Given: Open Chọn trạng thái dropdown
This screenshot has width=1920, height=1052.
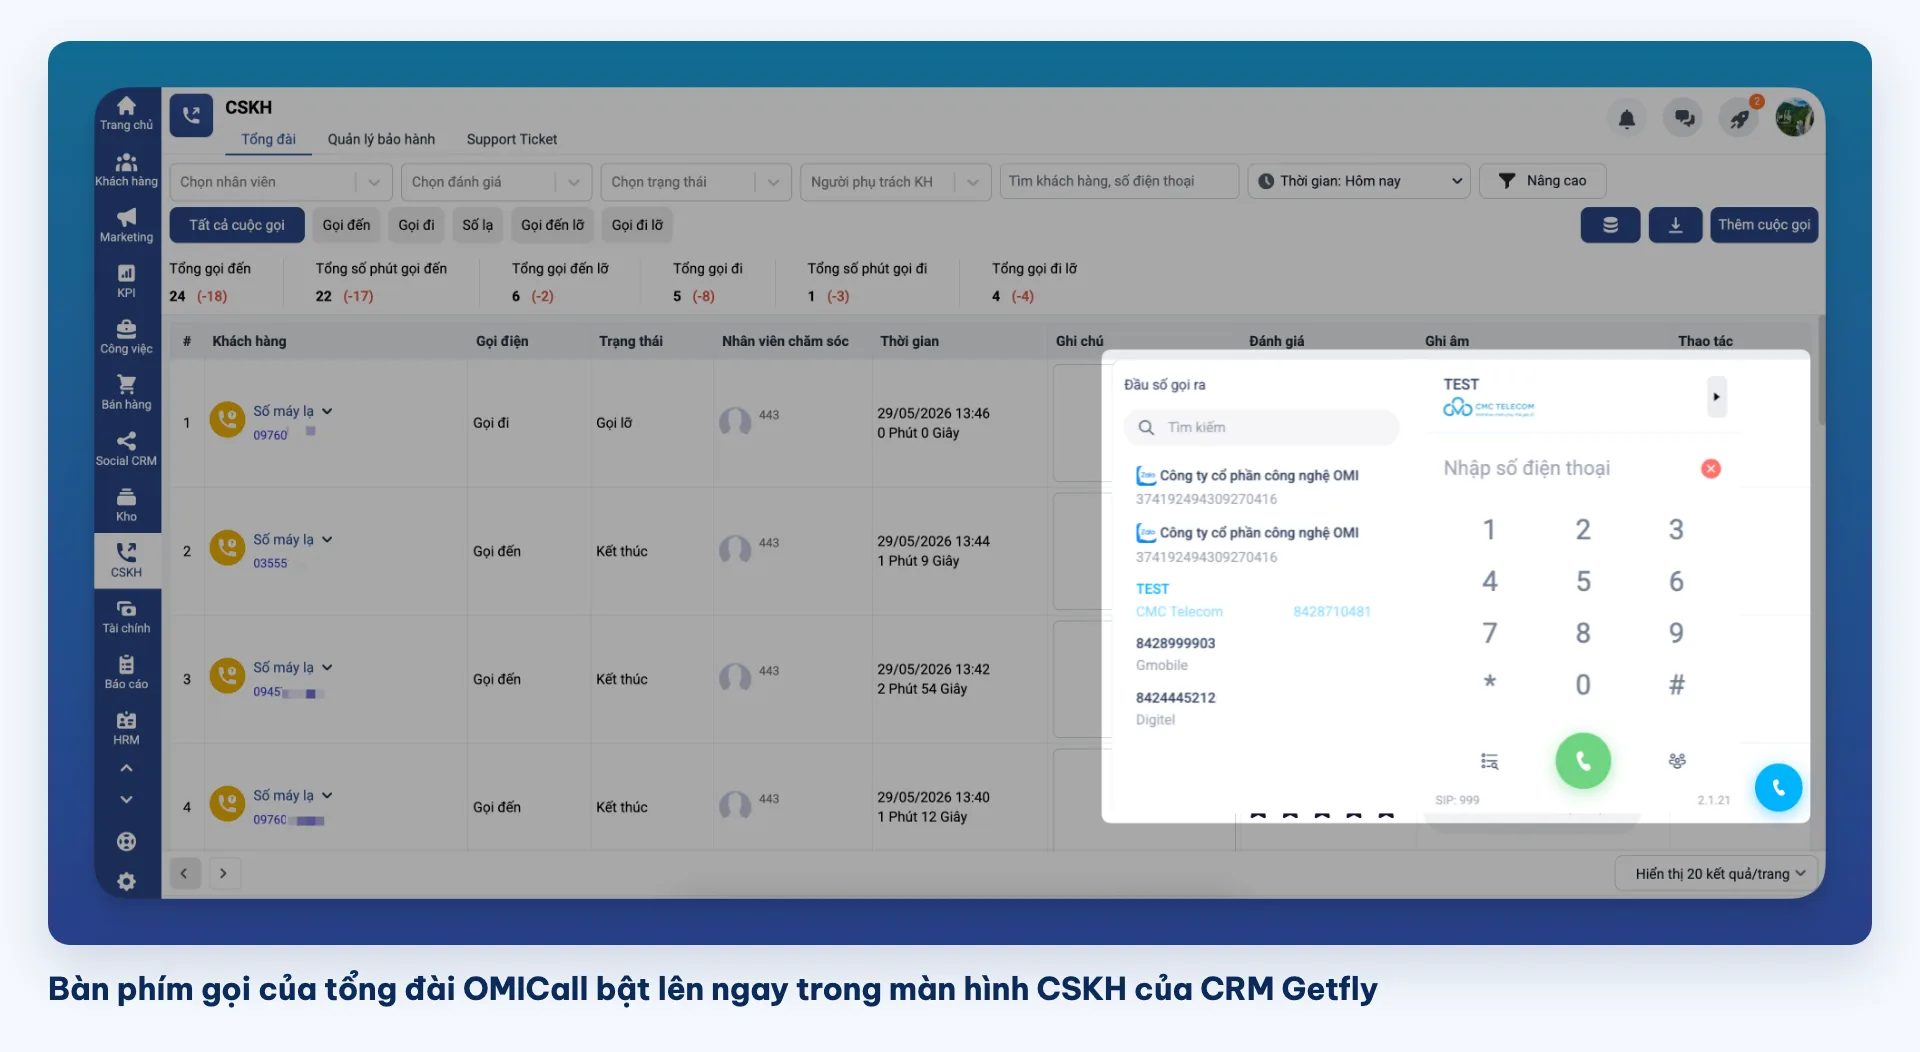Looking at the screenshot, I should [x=696, y=182].
